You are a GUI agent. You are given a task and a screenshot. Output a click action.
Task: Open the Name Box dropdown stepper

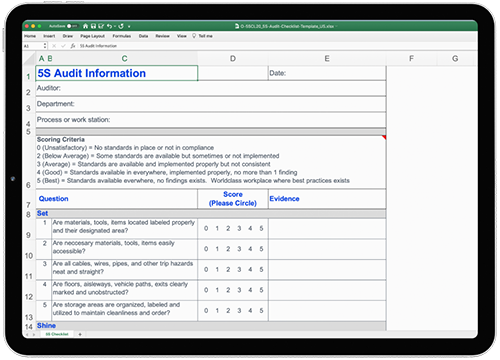pyautogui.click(x=45, y=46)
